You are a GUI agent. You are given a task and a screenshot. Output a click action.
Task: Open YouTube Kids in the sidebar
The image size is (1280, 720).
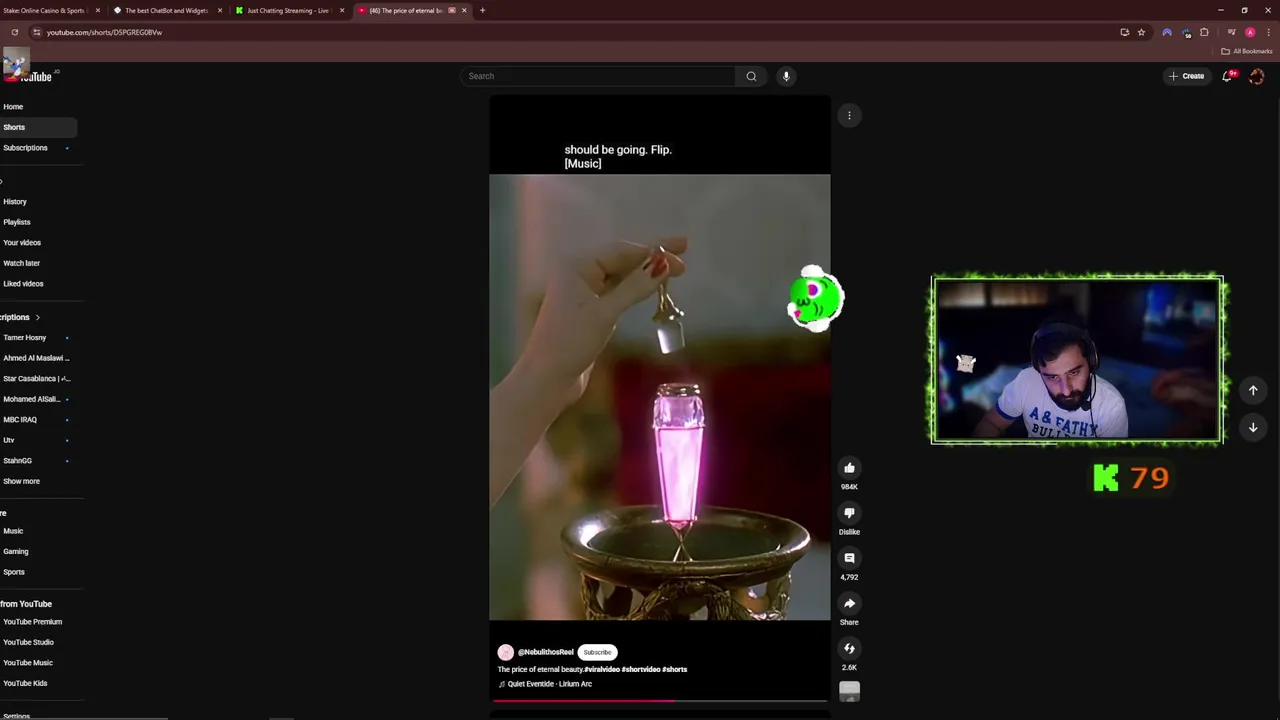pos(25,683)
